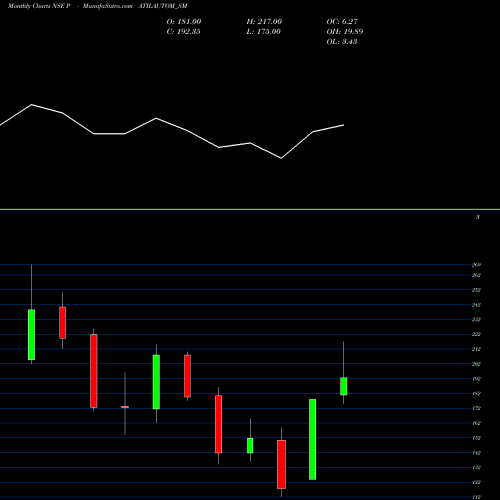Click the 'H: 217.00' high price value
Viewport: 500px width, 500px height.
point(264,22)
